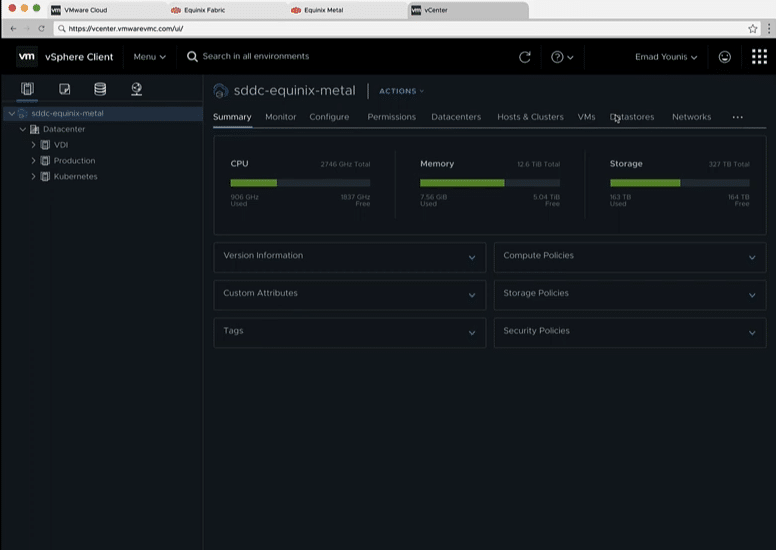
Task: Switch to the VMs tab
Action: tap(586, 117)
